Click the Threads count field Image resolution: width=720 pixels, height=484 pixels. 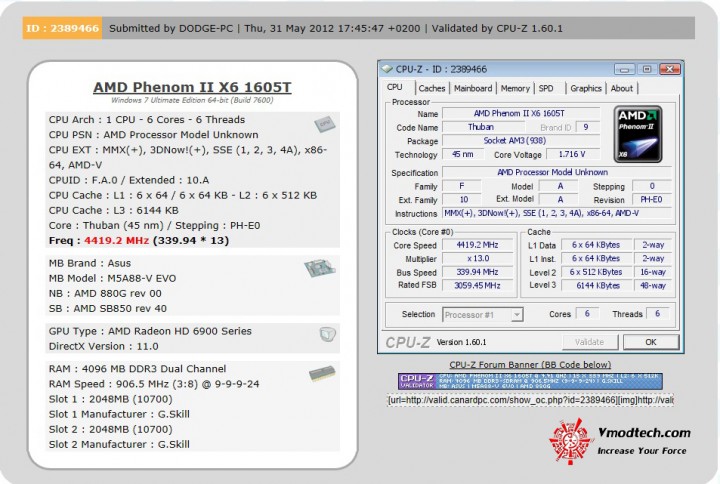[x=658, y=314]
